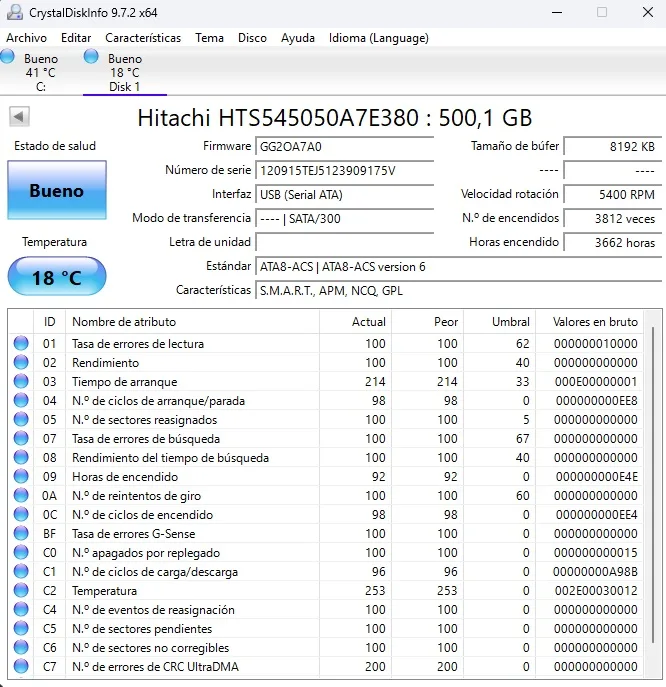This screenshot has height=687, width=666.
Task: Click status orb for Horas de encendido row
Action: click(21, 477)
